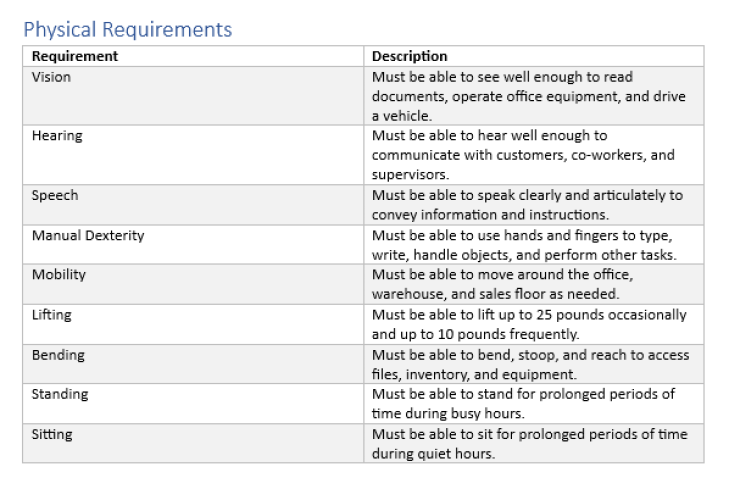The width and height of the screenshot is (729, 500).
Task: Select the Mobility requirement cell
Action: [59, 274]
